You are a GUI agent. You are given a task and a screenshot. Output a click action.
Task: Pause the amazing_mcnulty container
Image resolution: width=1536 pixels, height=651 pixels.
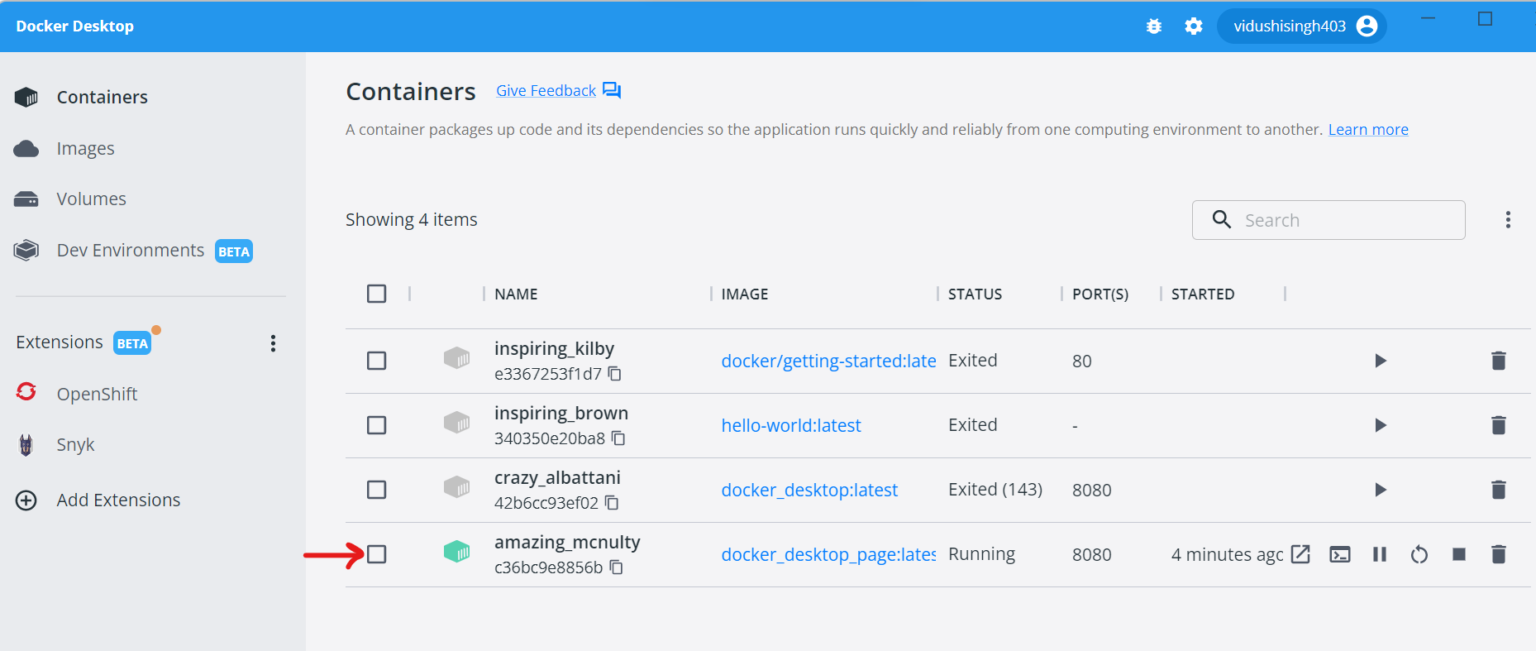[1379, 553]
